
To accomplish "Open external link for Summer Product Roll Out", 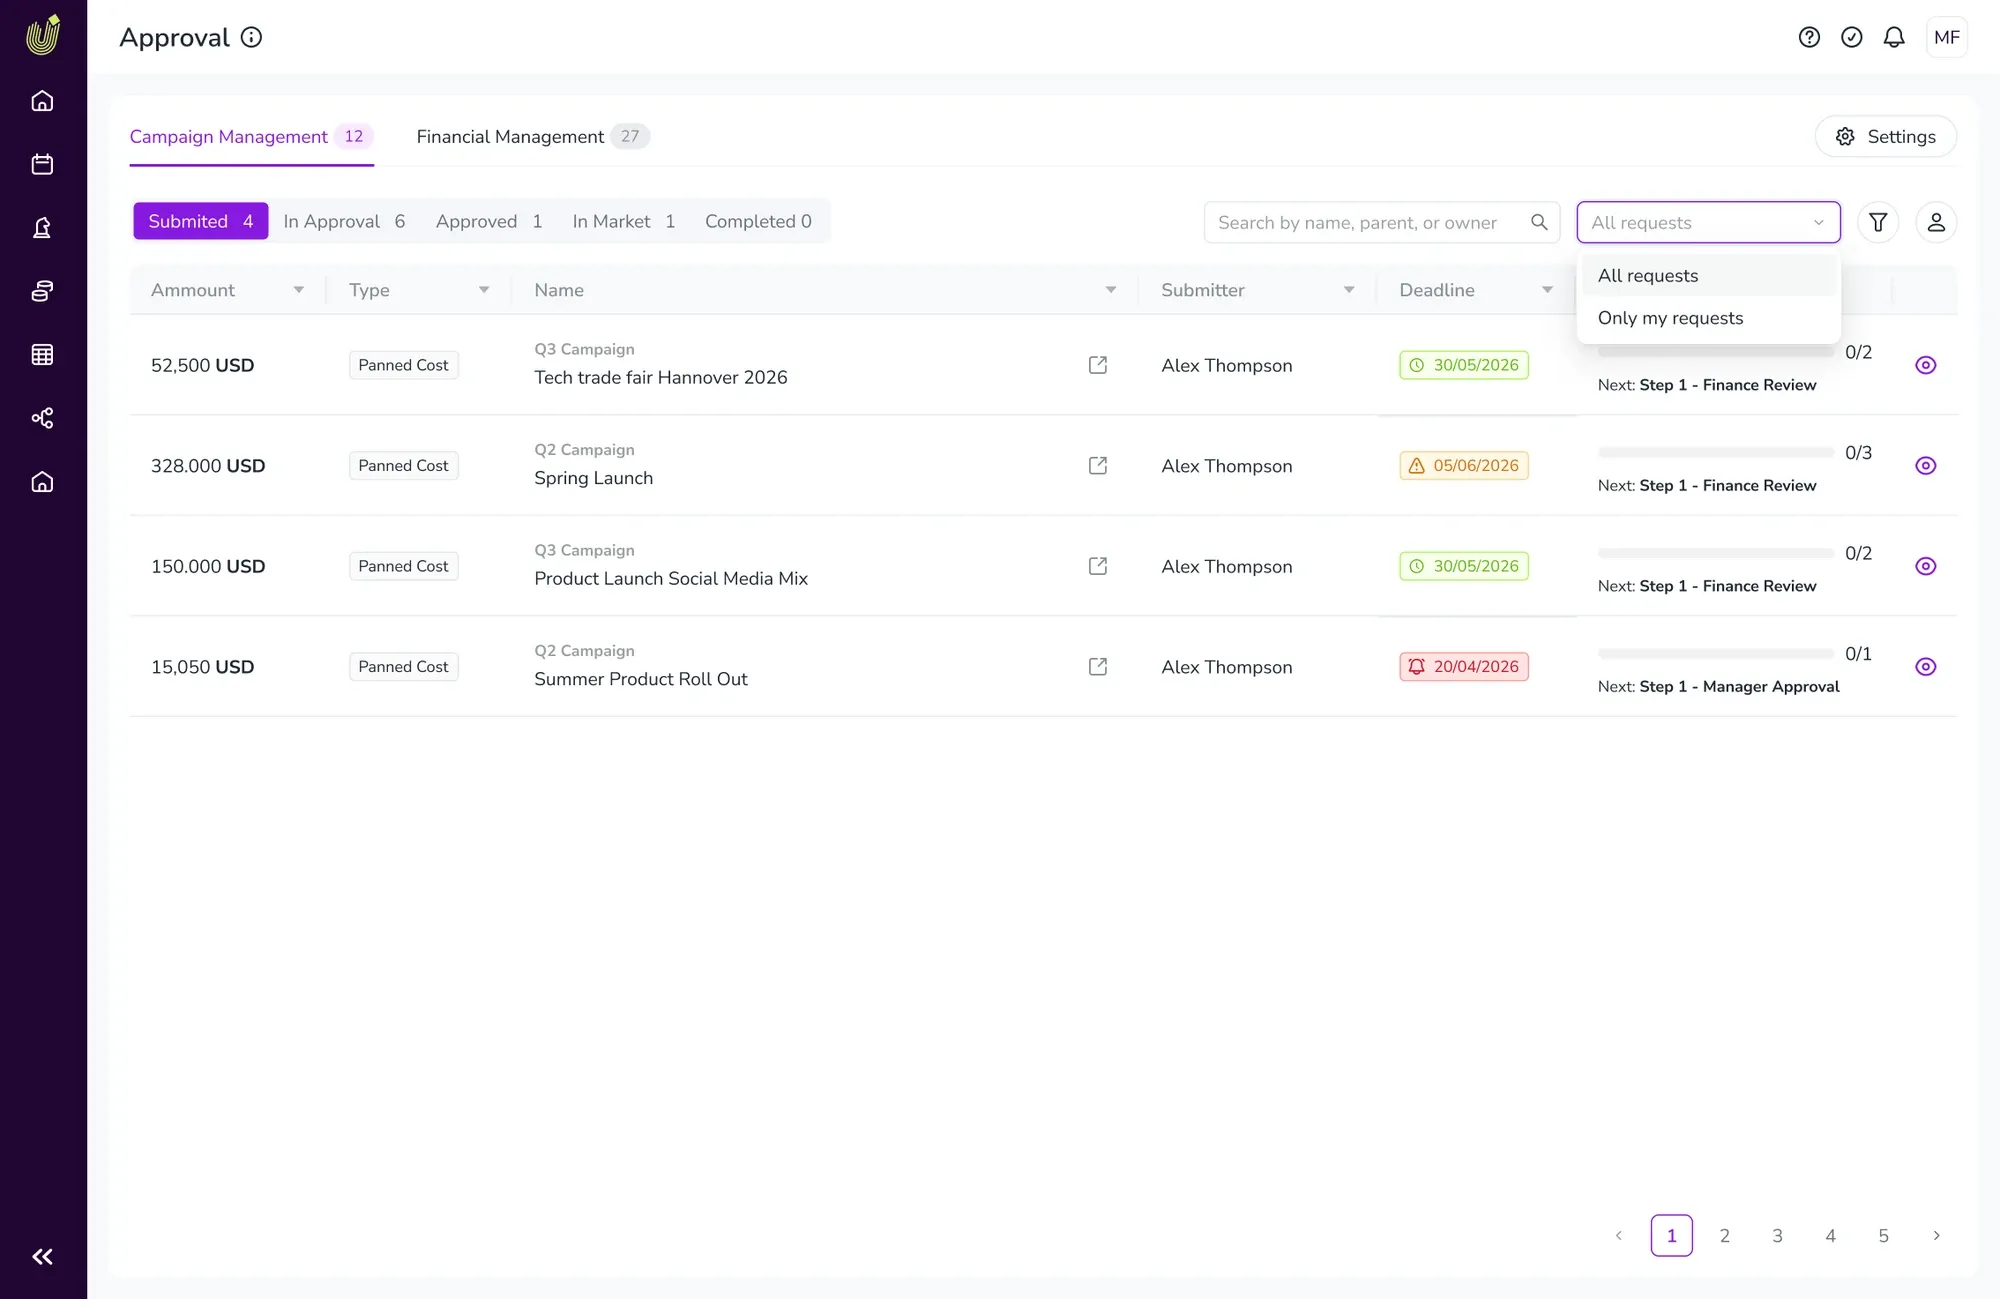I will [x=1098, y=667].
